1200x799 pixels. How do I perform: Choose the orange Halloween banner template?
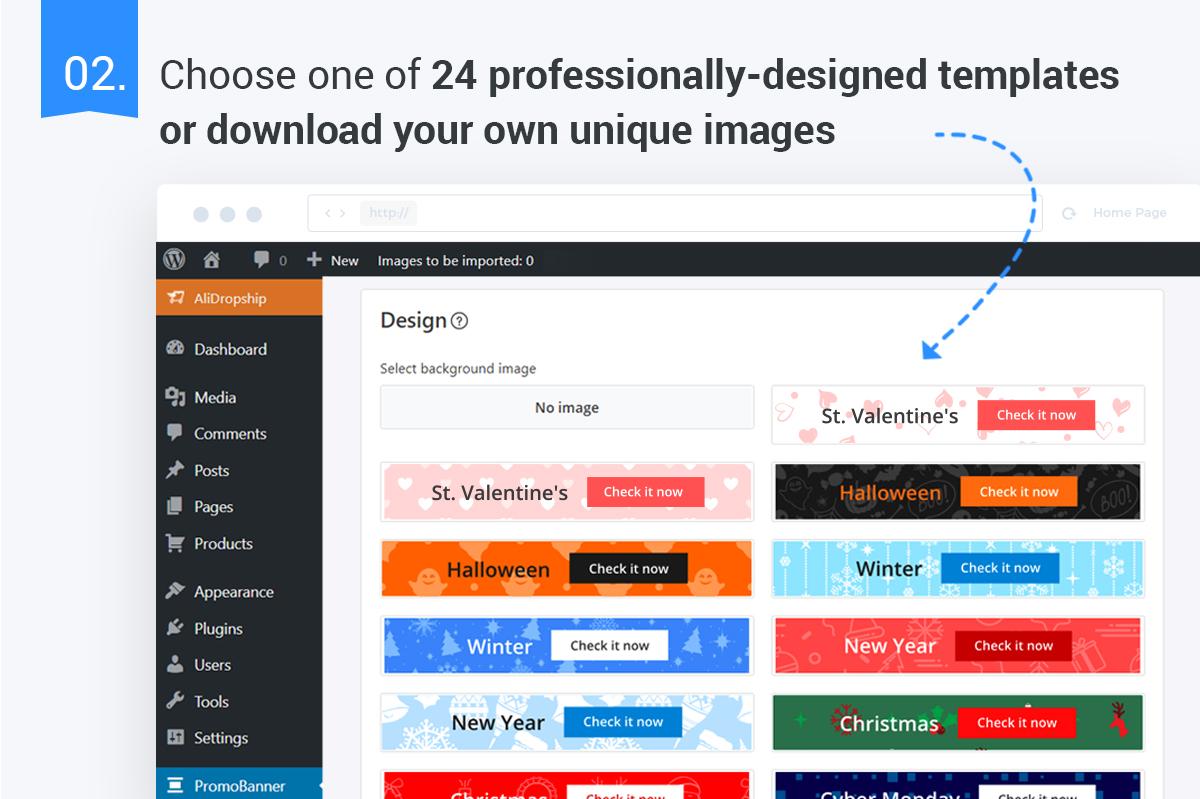click(x=567, y=569)
